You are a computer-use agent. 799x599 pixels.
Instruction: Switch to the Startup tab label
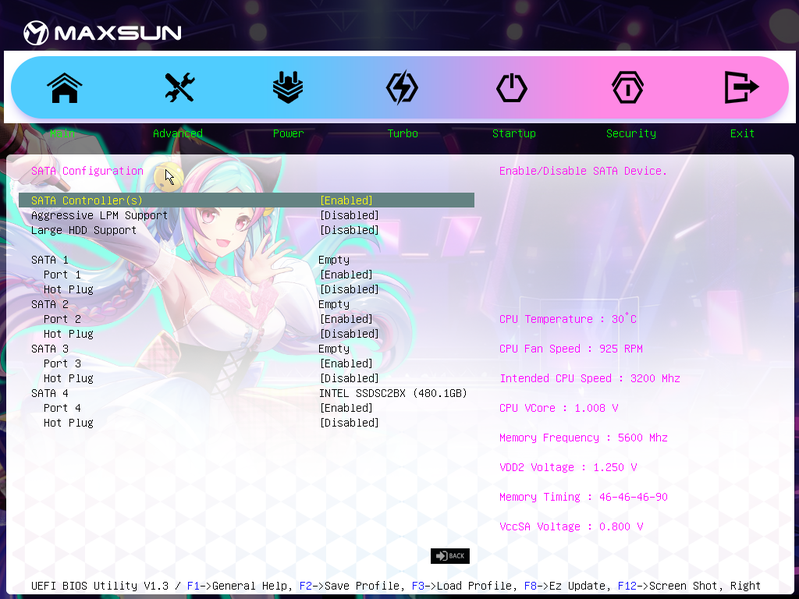pos(514,133)
